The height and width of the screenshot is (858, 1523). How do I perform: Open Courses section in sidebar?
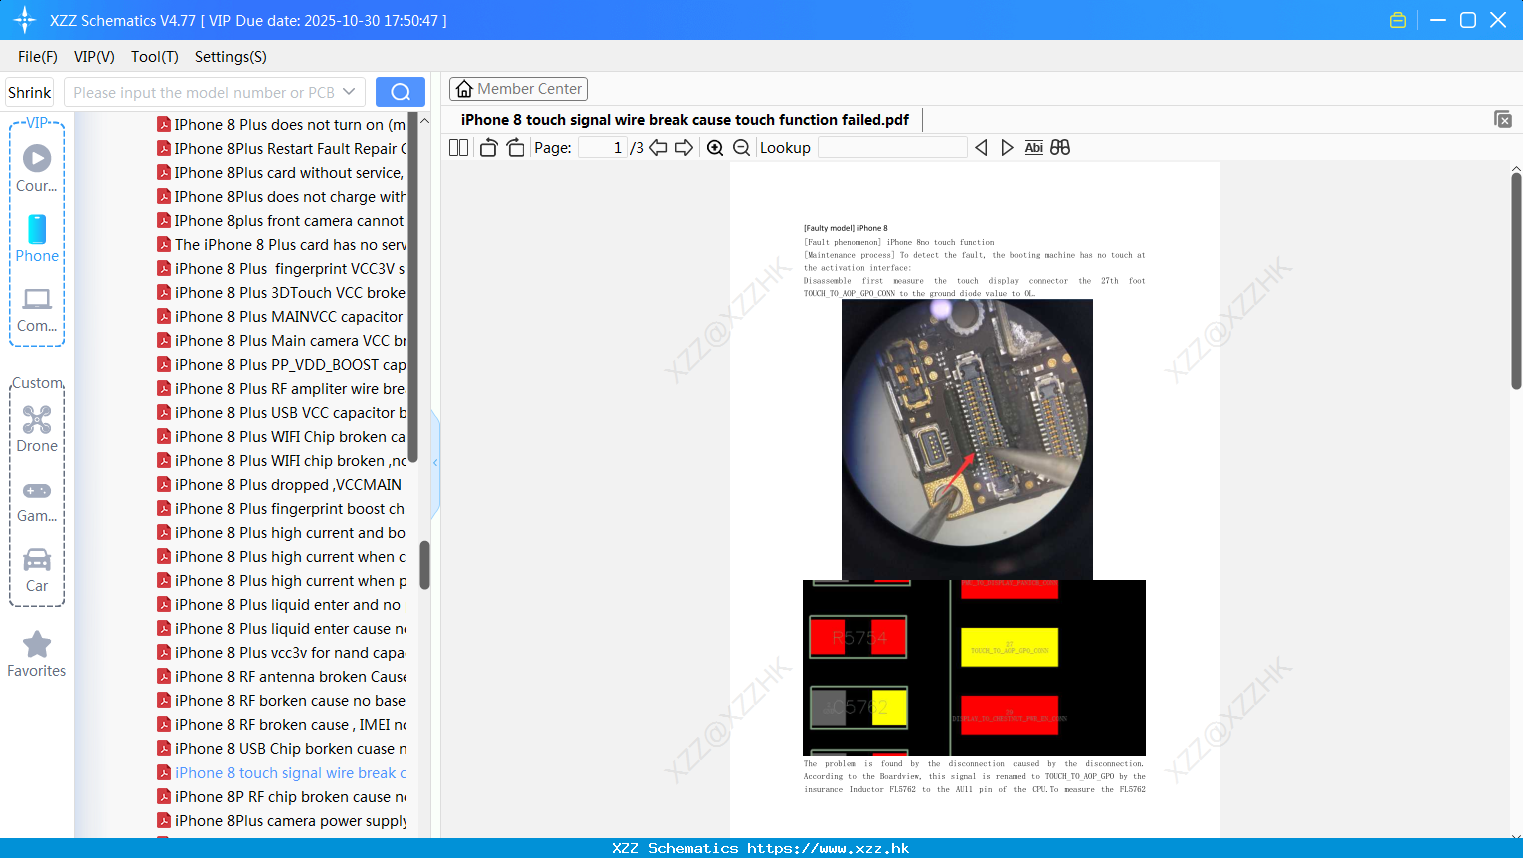coord(37,168)
